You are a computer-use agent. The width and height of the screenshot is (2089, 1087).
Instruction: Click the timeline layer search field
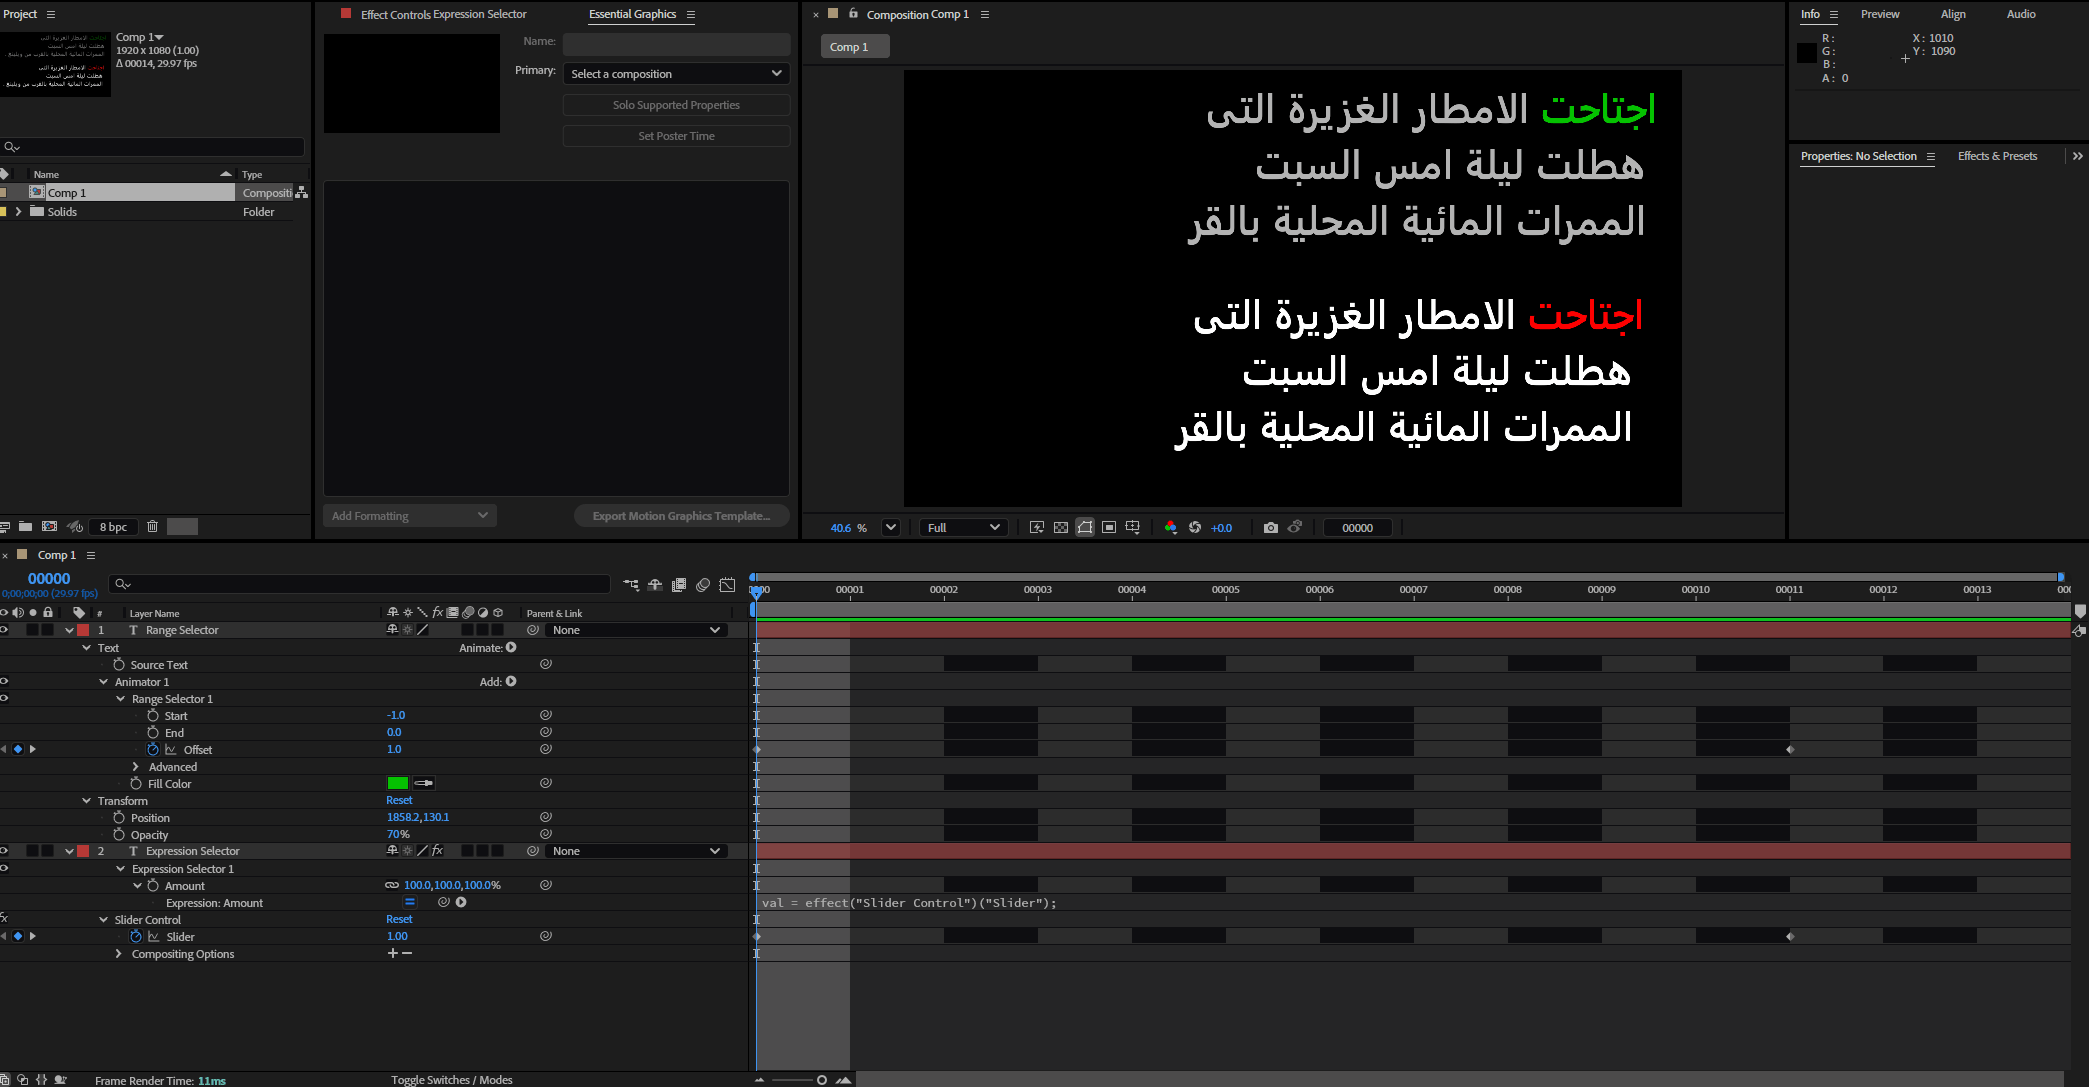(x=360, y=584)
